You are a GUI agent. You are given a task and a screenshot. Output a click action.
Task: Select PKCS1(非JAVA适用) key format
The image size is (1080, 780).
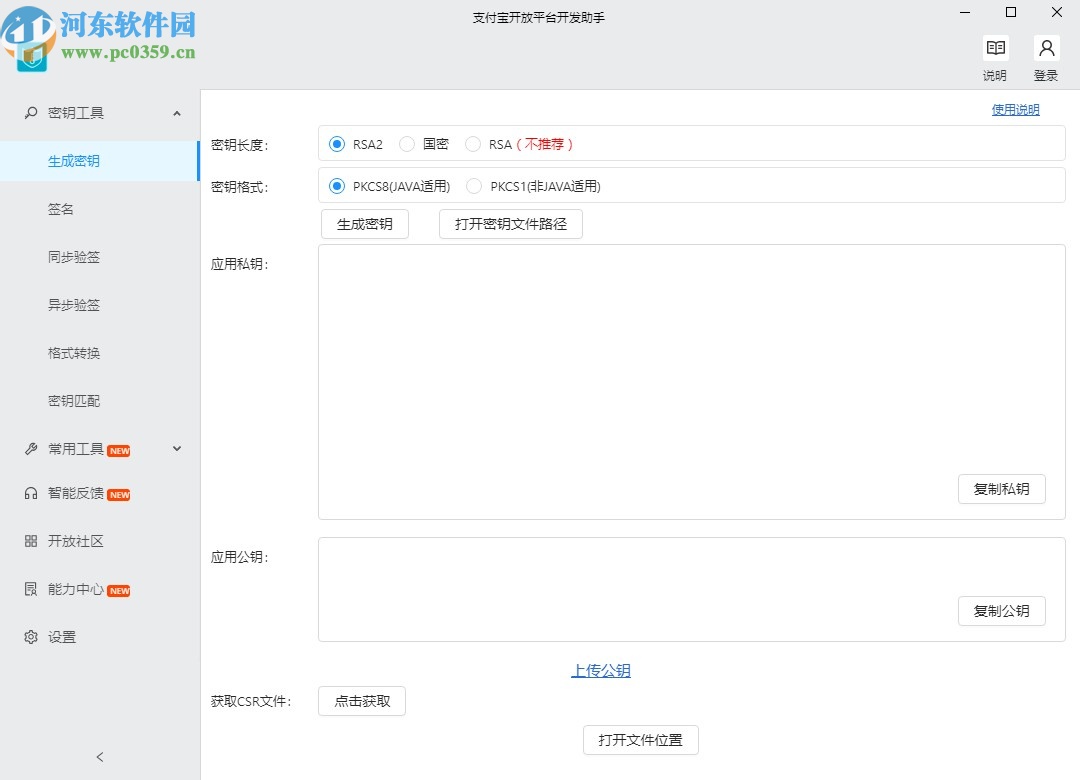coord(473,186)
